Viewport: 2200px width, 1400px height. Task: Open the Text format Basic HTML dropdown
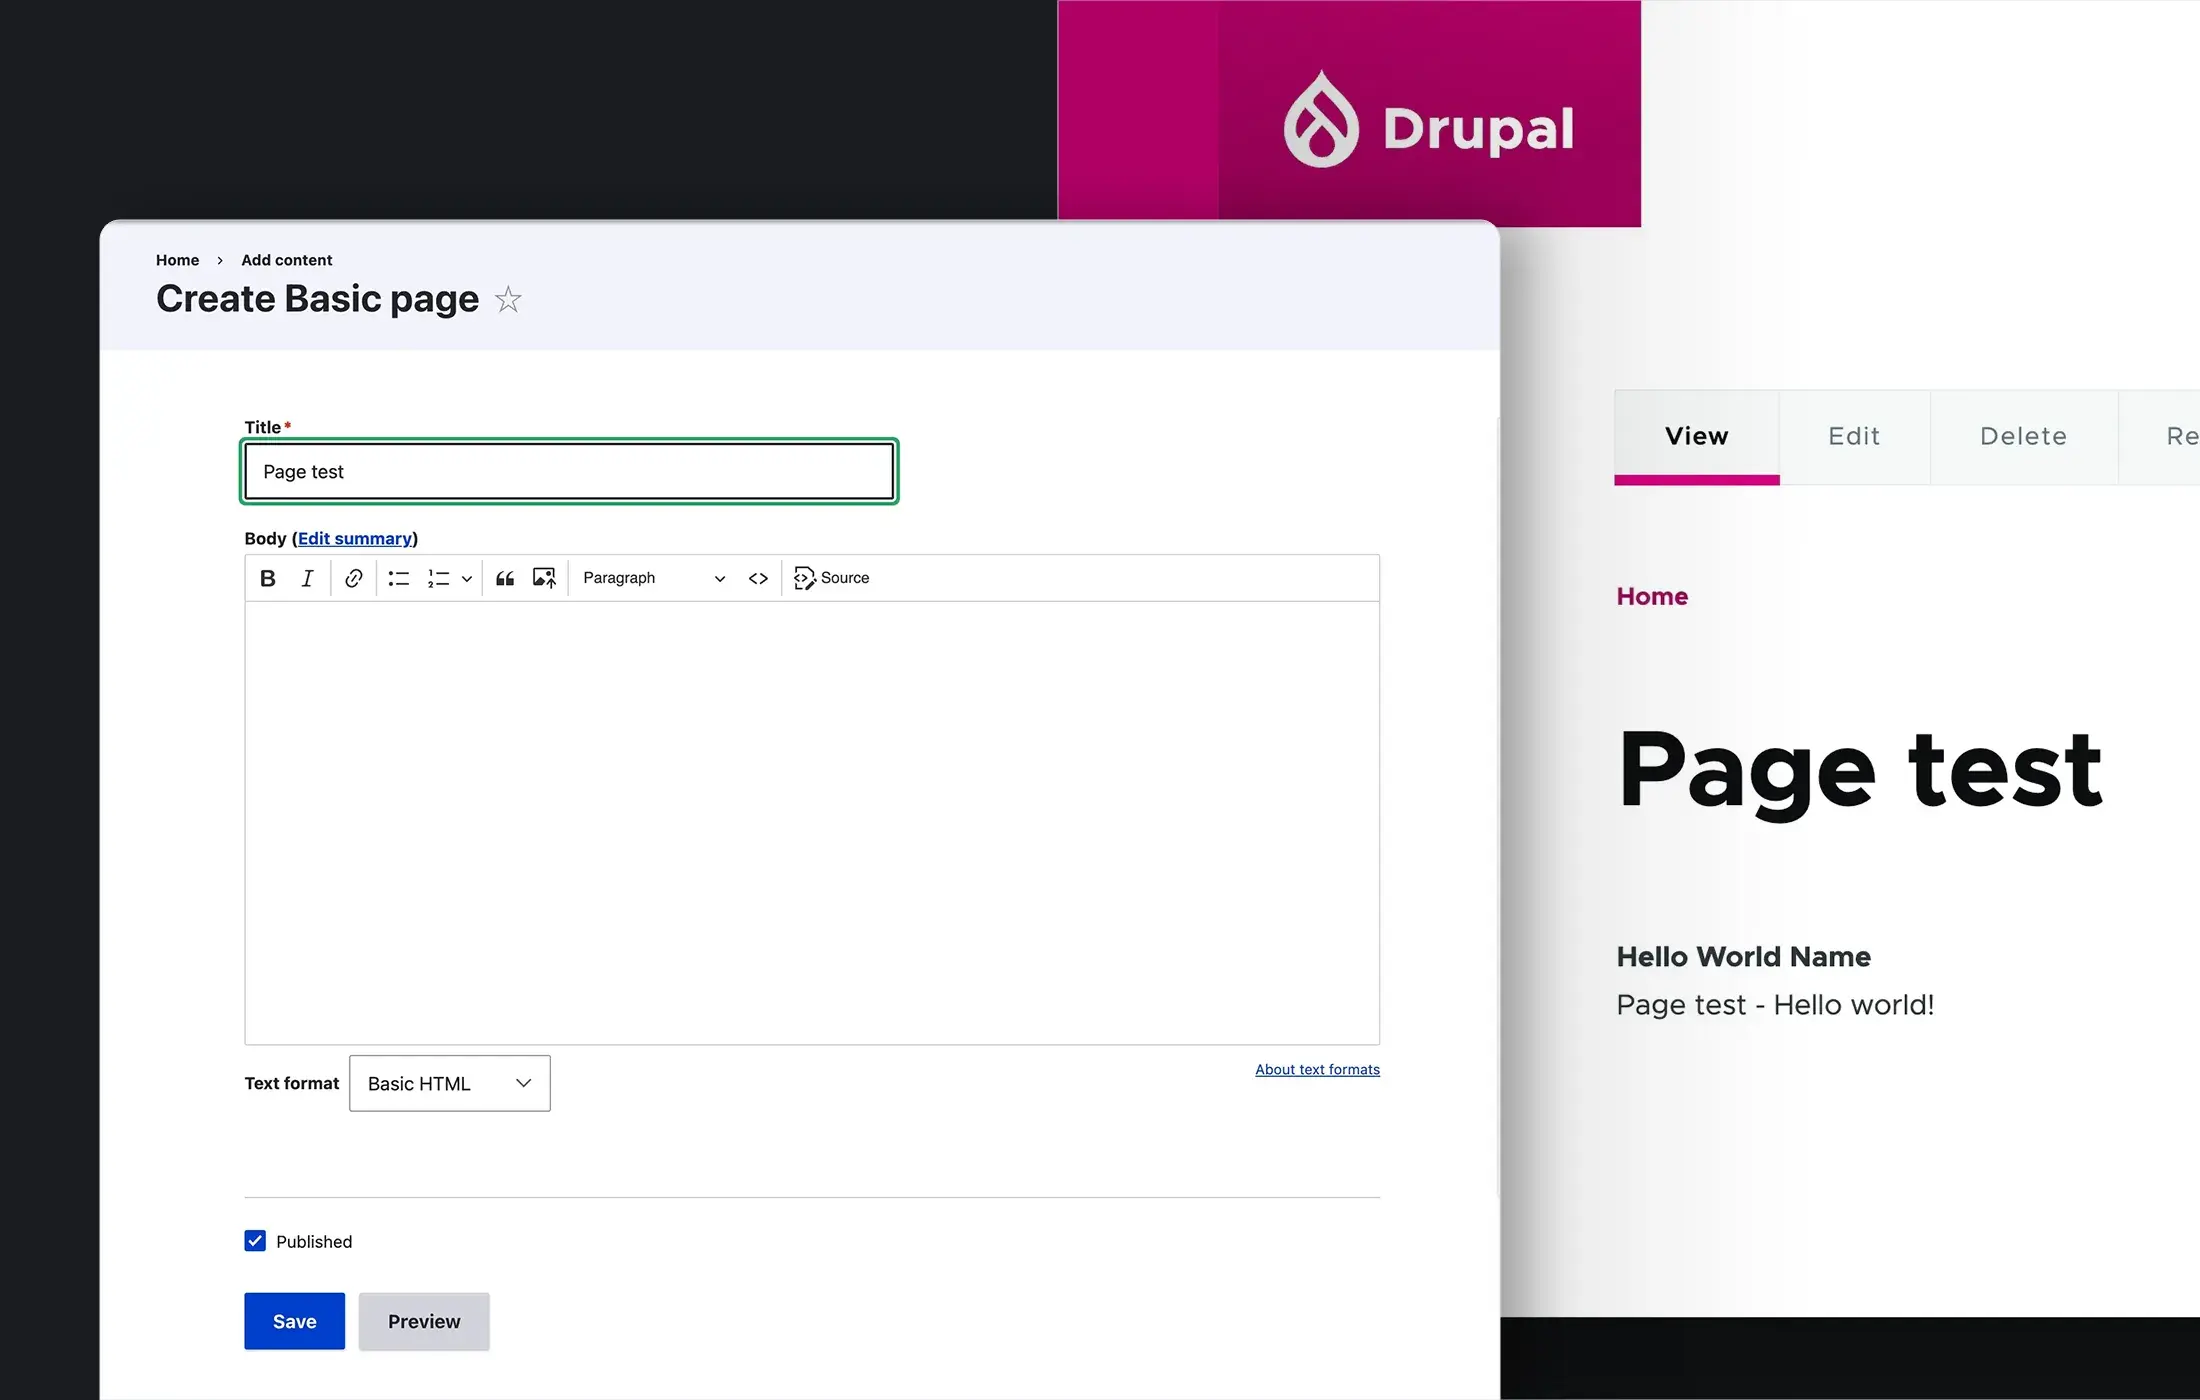click(x=450, y=1083)
